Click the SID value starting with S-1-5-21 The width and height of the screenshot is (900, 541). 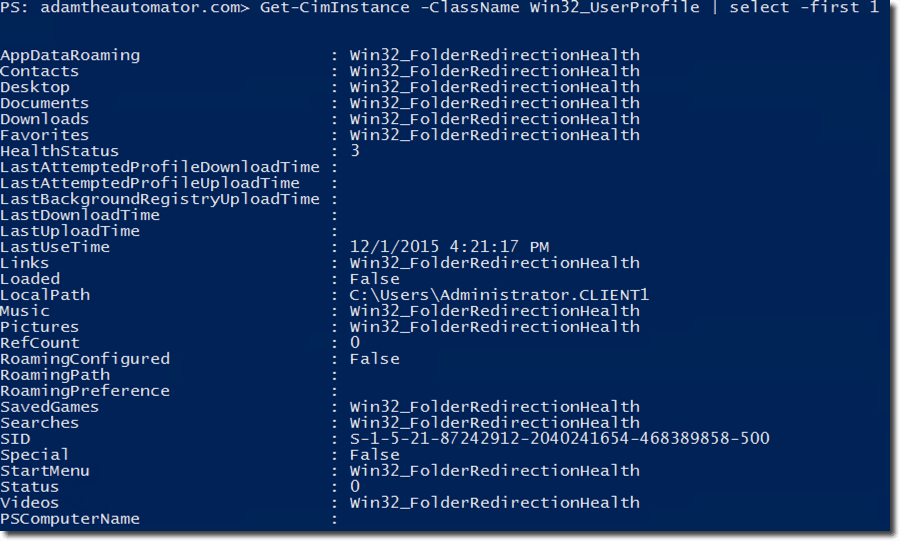click(x=559, y=439)
